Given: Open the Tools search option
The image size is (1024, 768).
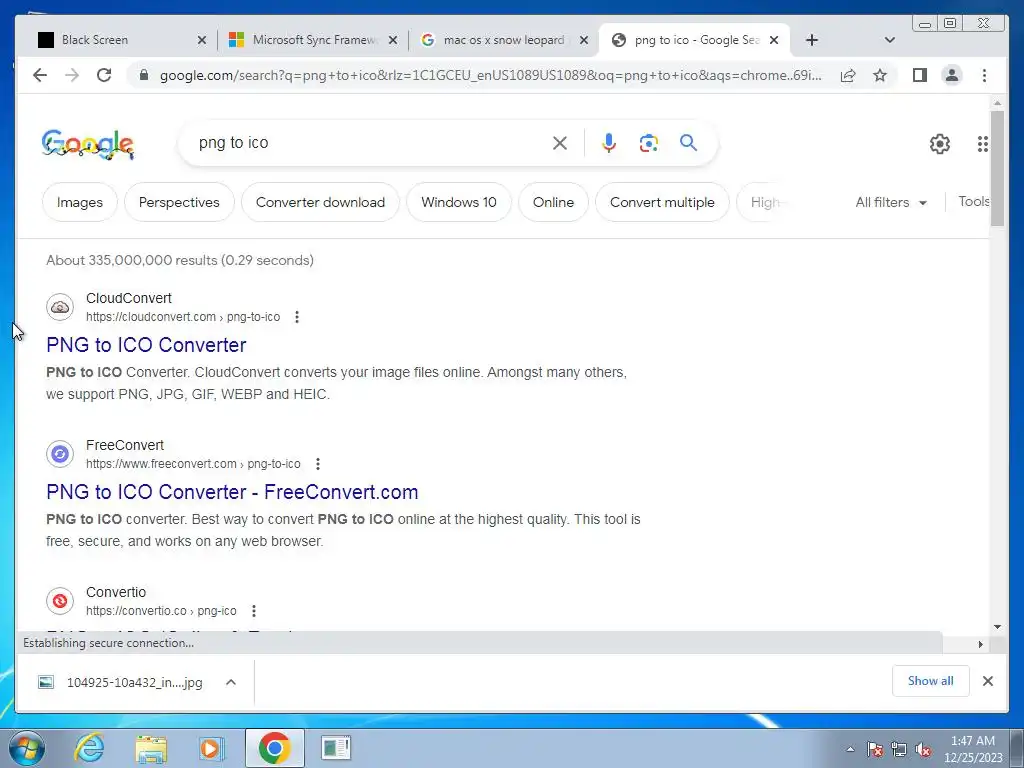Looking at the screenshot, I should click(974, 202).
